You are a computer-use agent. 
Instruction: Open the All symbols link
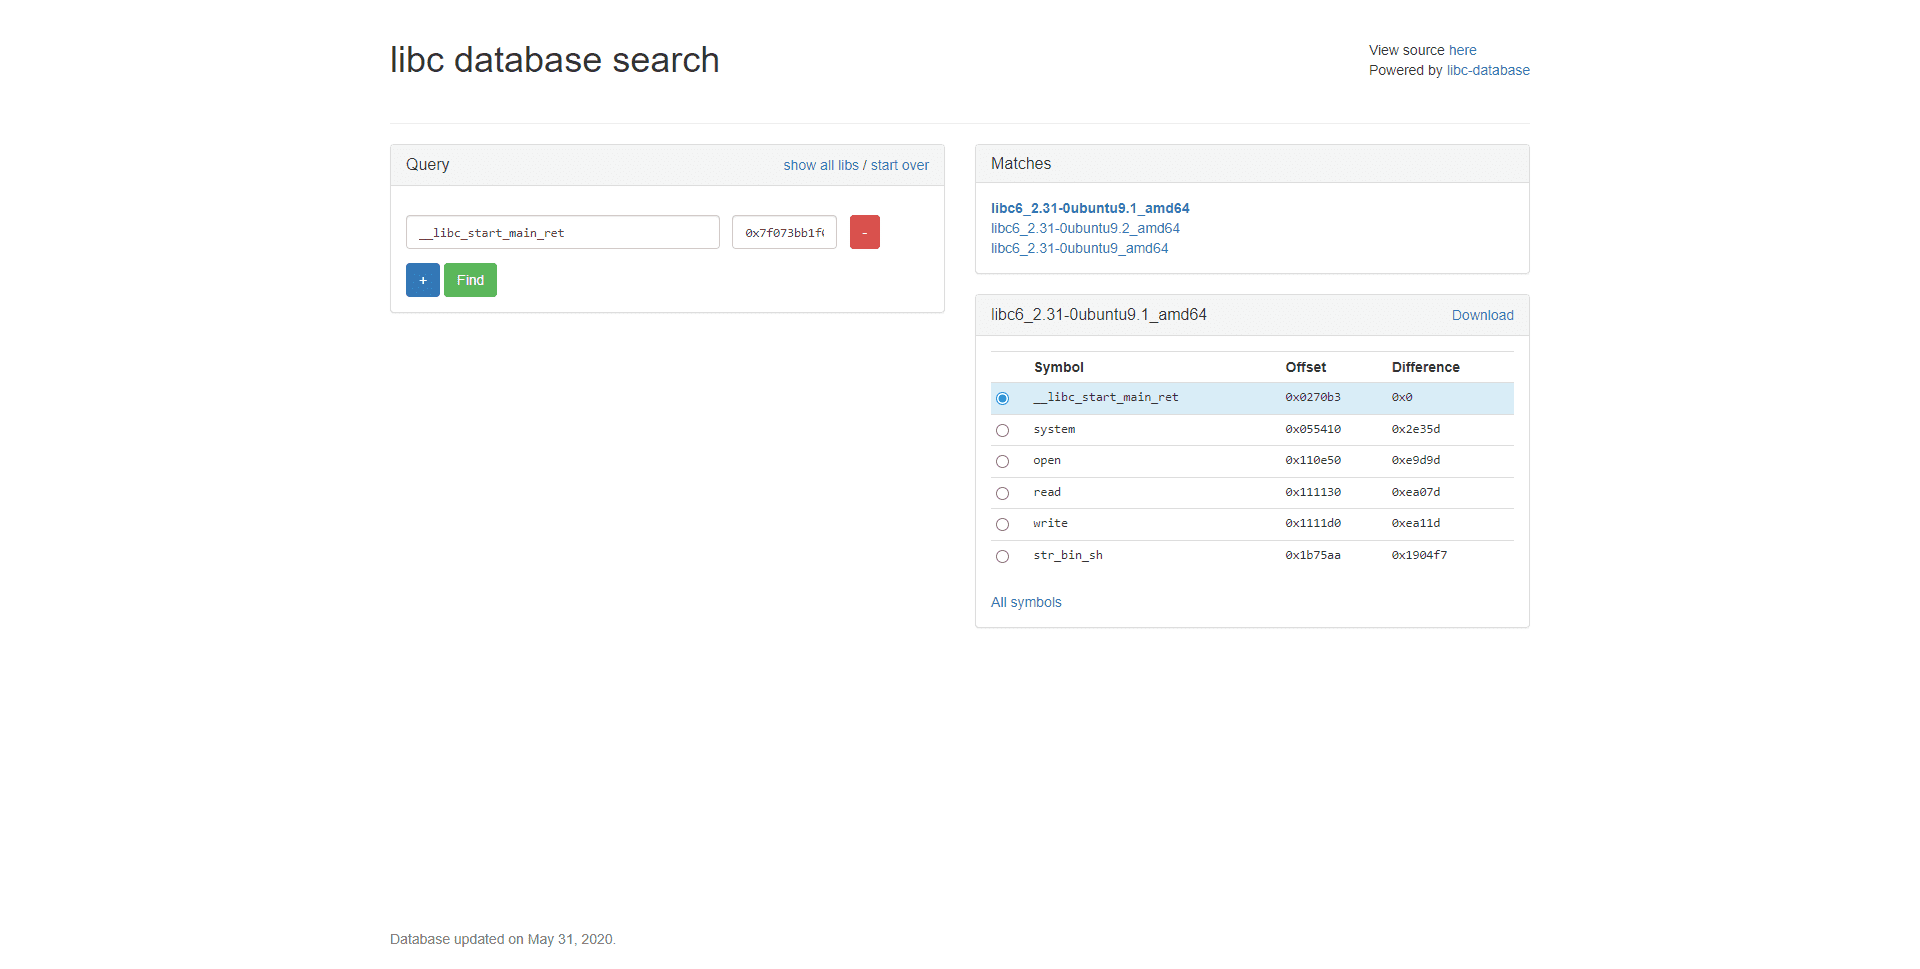(1026, 602)
